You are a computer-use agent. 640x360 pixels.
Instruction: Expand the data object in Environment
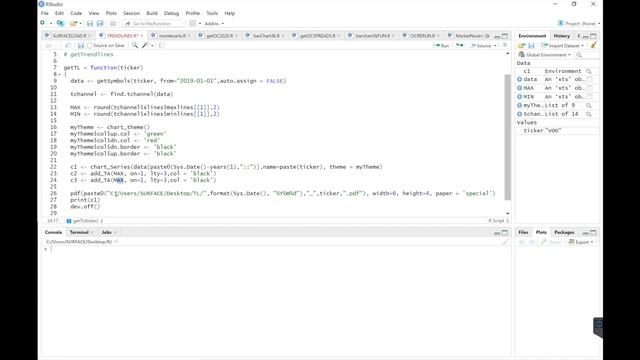(520, 79)
